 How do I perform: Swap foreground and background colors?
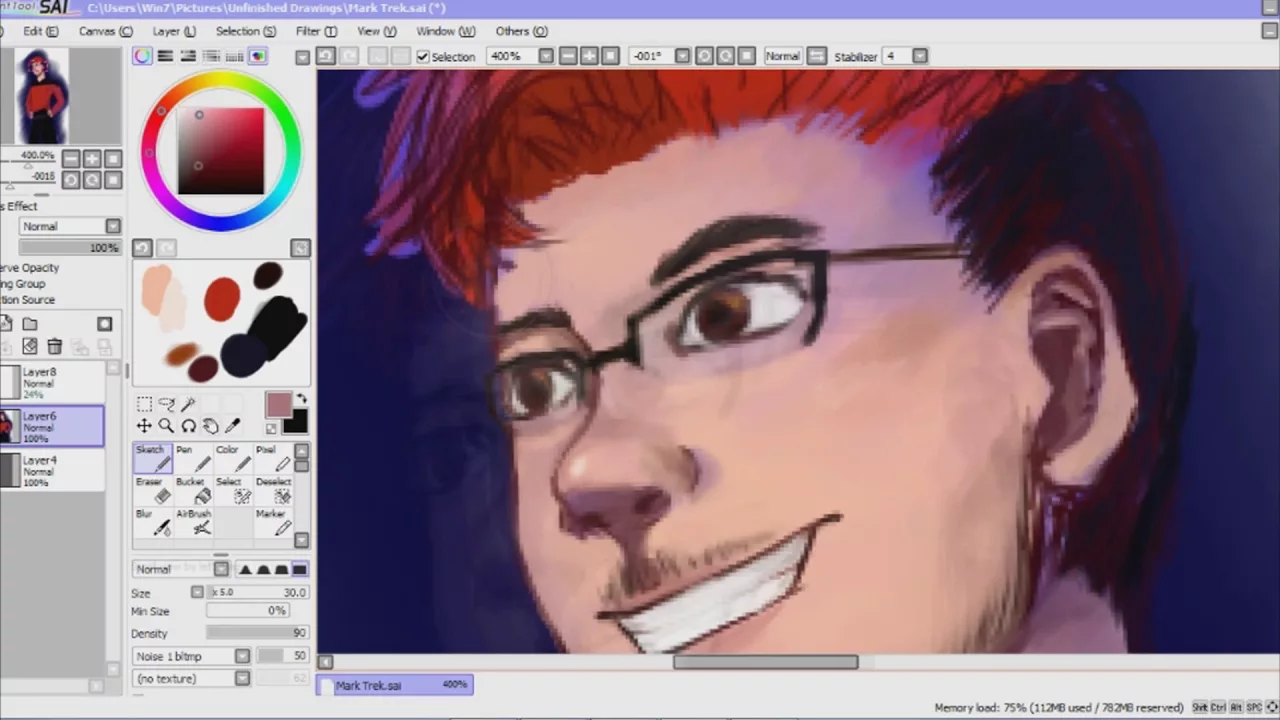[x=301, y=399]
